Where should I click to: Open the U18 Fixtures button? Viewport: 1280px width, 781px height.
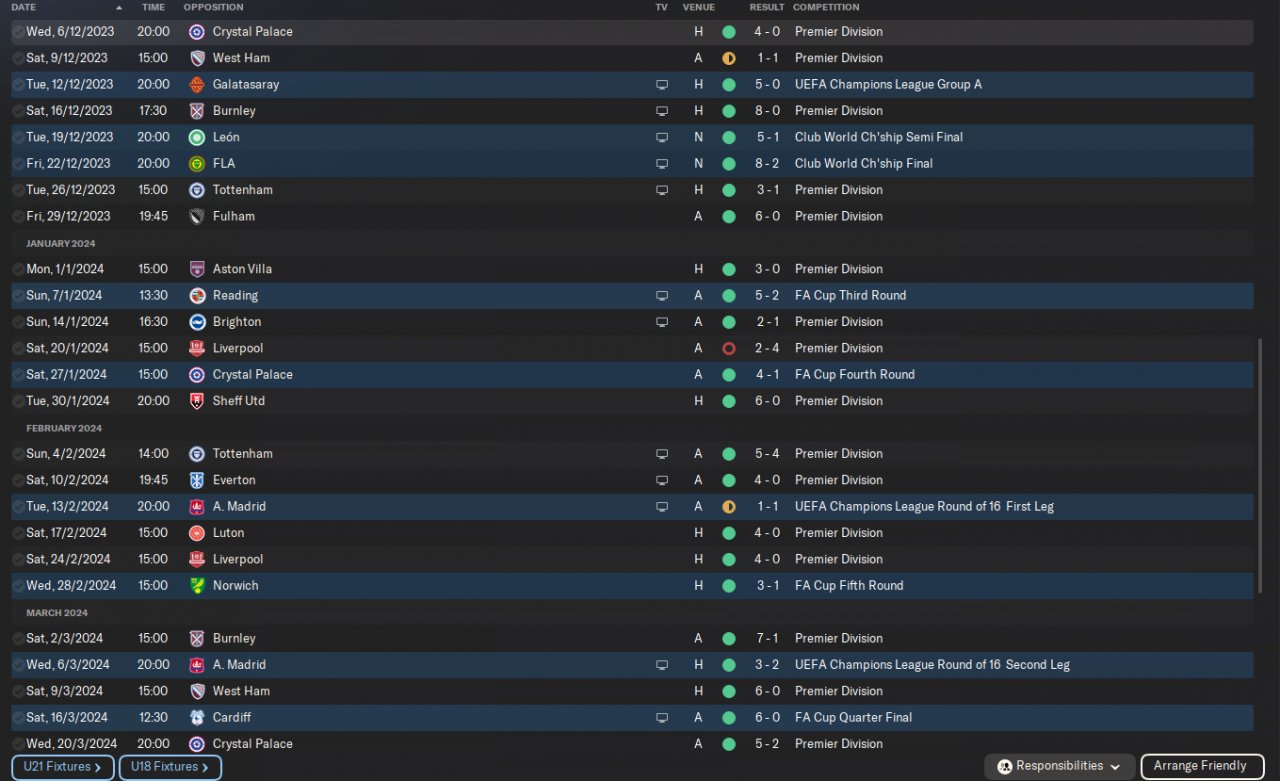(170, 767)
